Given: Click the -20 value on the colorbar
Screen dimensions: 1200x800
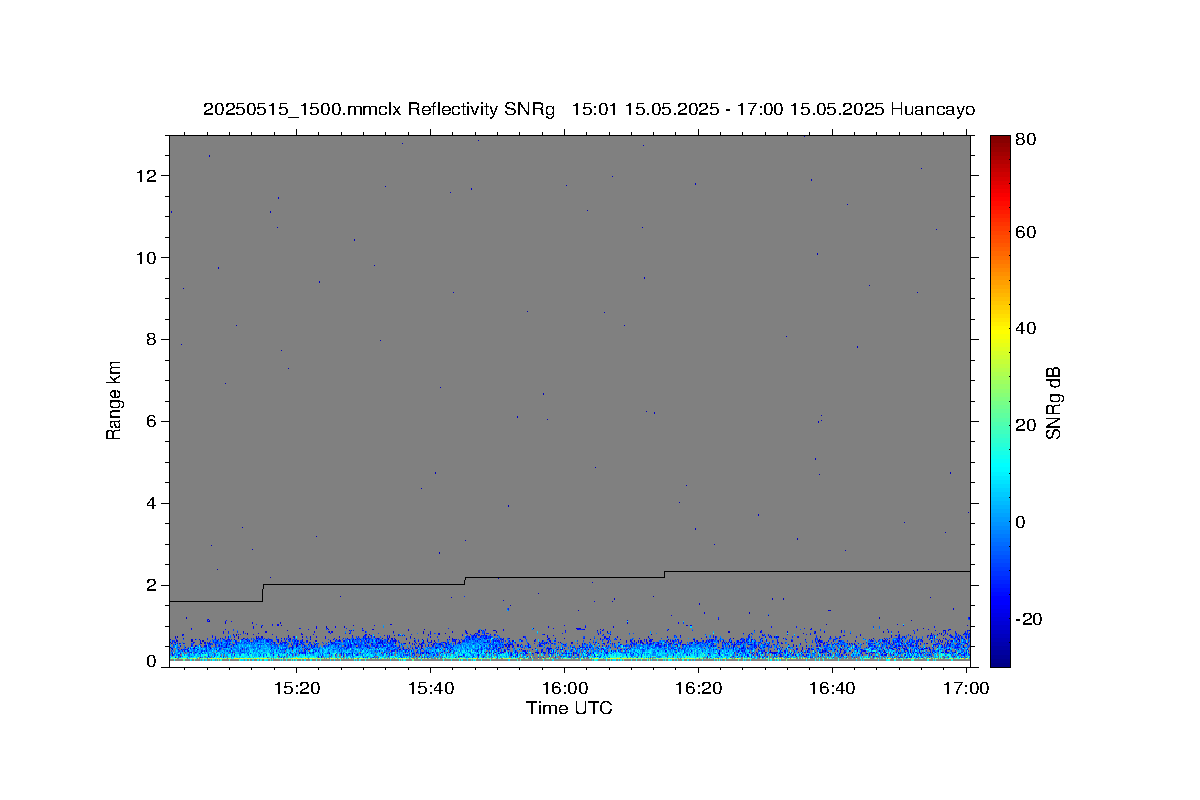Looking at the screenshot, I should click(x=1027, y=619).
